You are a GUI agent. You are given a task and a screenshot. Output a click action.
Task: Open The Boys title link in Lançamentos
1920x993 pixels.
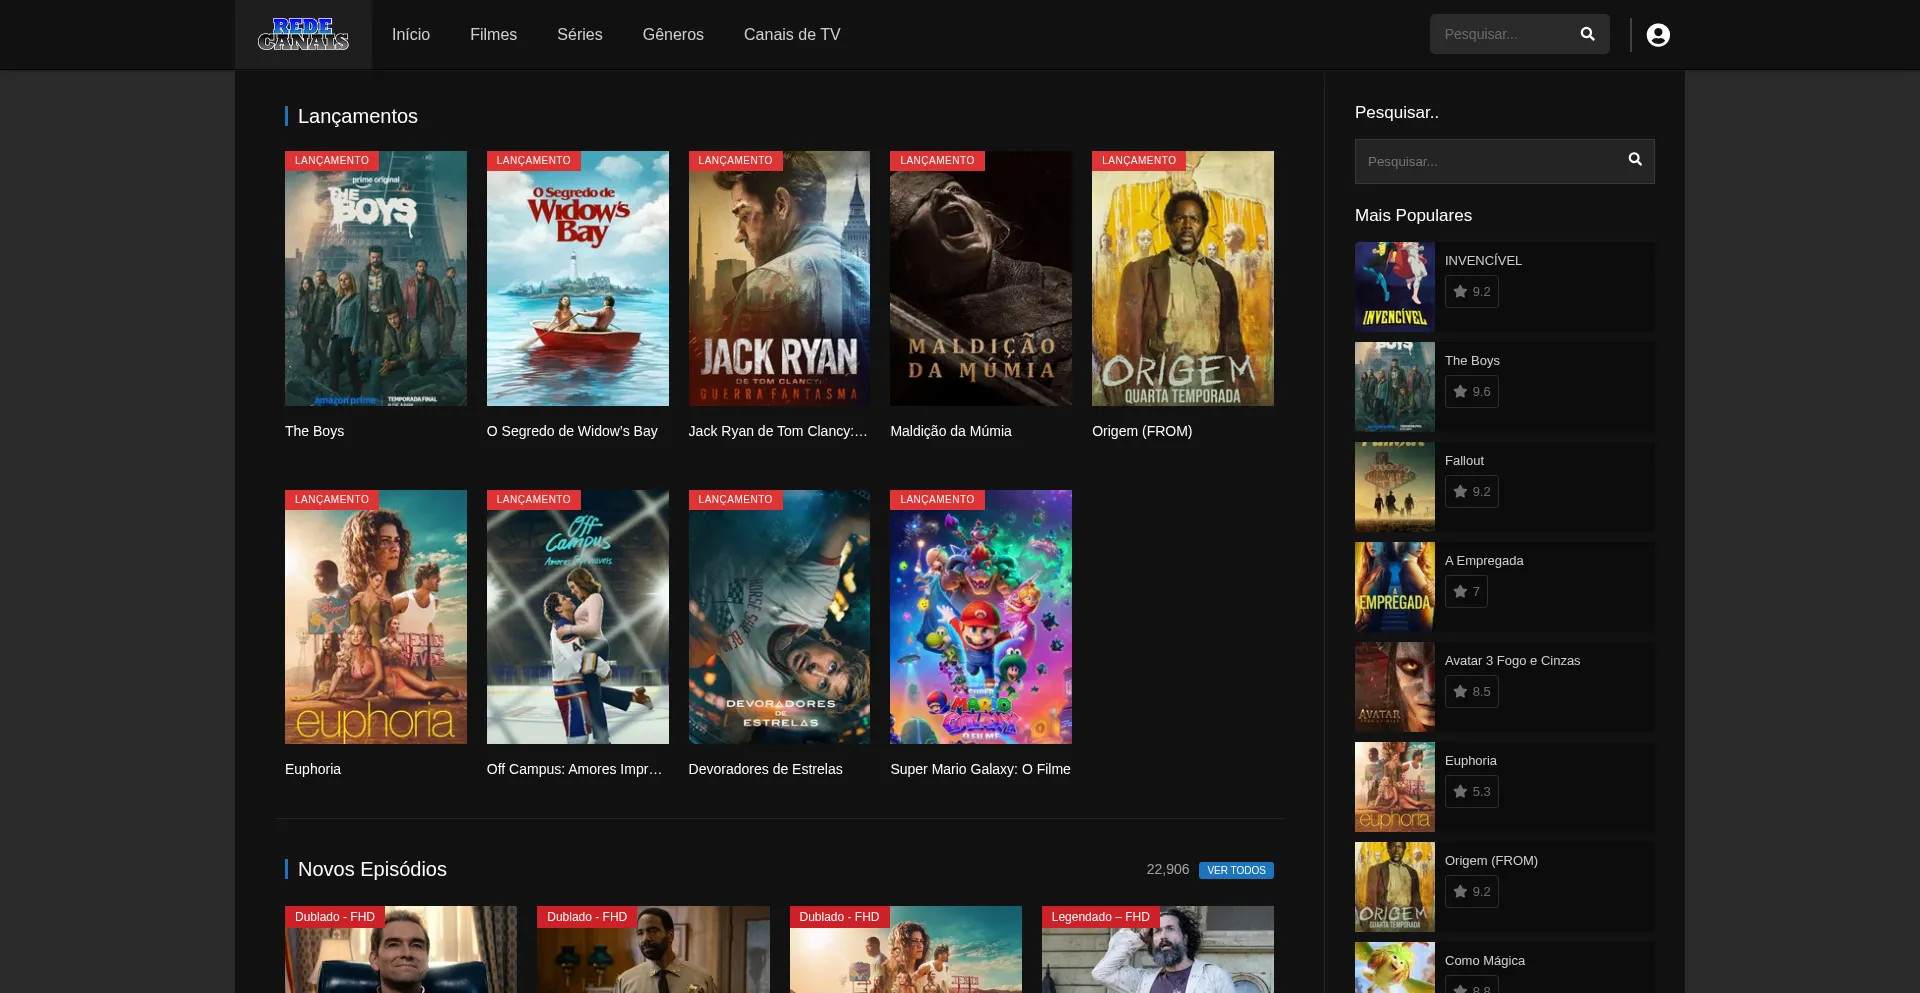(314, 431)
